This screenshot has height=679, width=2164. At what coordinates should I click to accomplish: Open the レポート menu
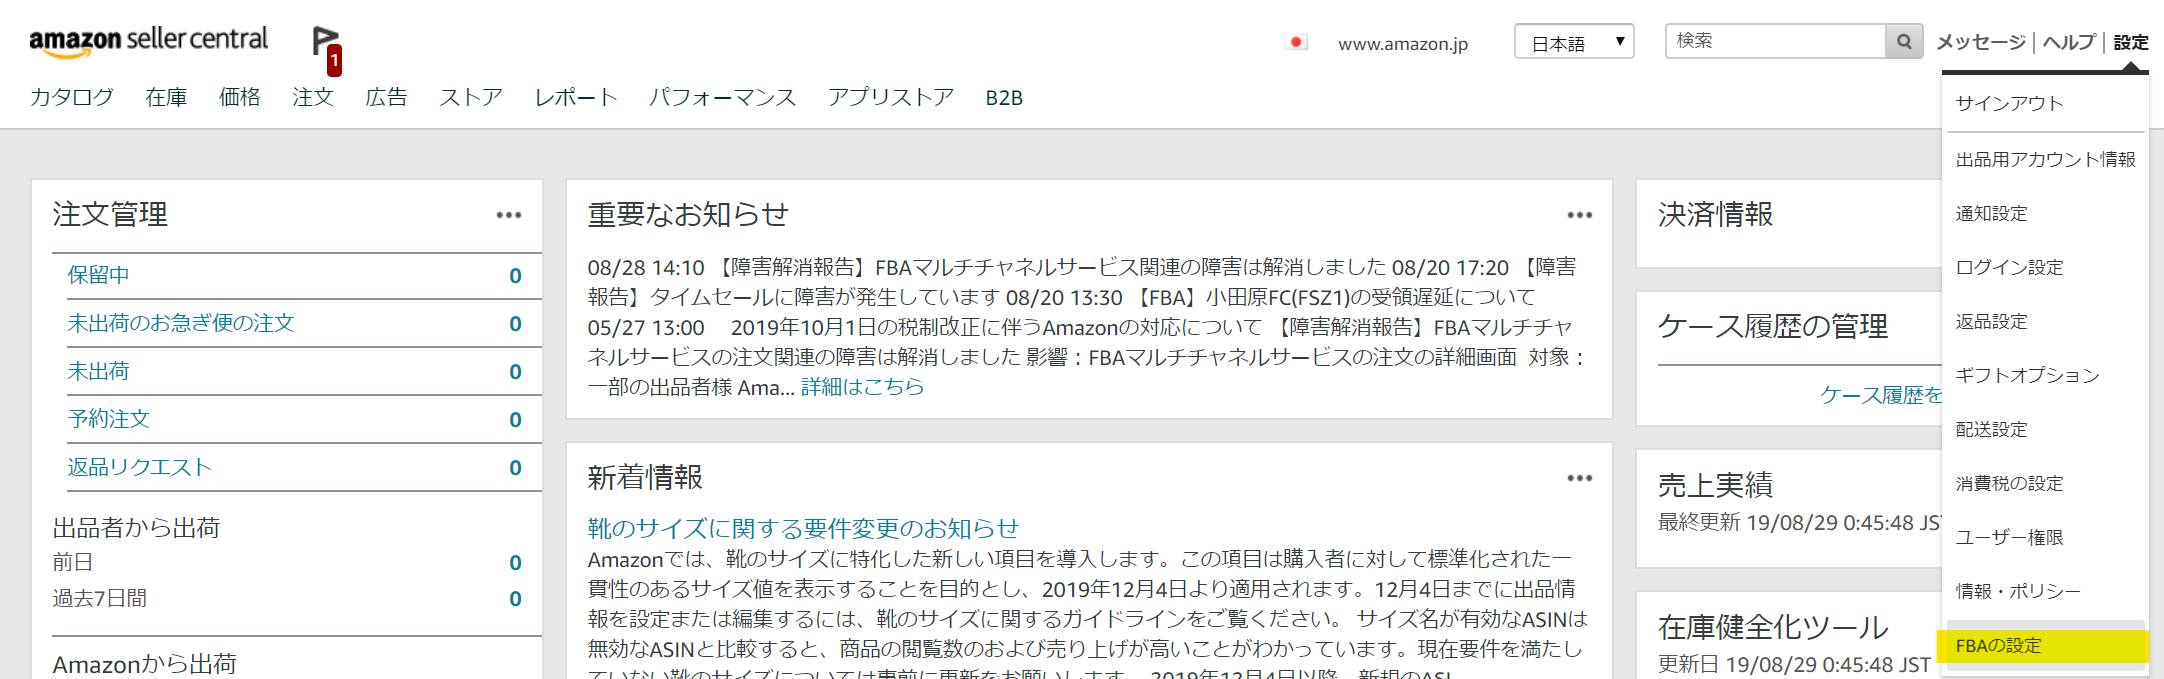576,97
